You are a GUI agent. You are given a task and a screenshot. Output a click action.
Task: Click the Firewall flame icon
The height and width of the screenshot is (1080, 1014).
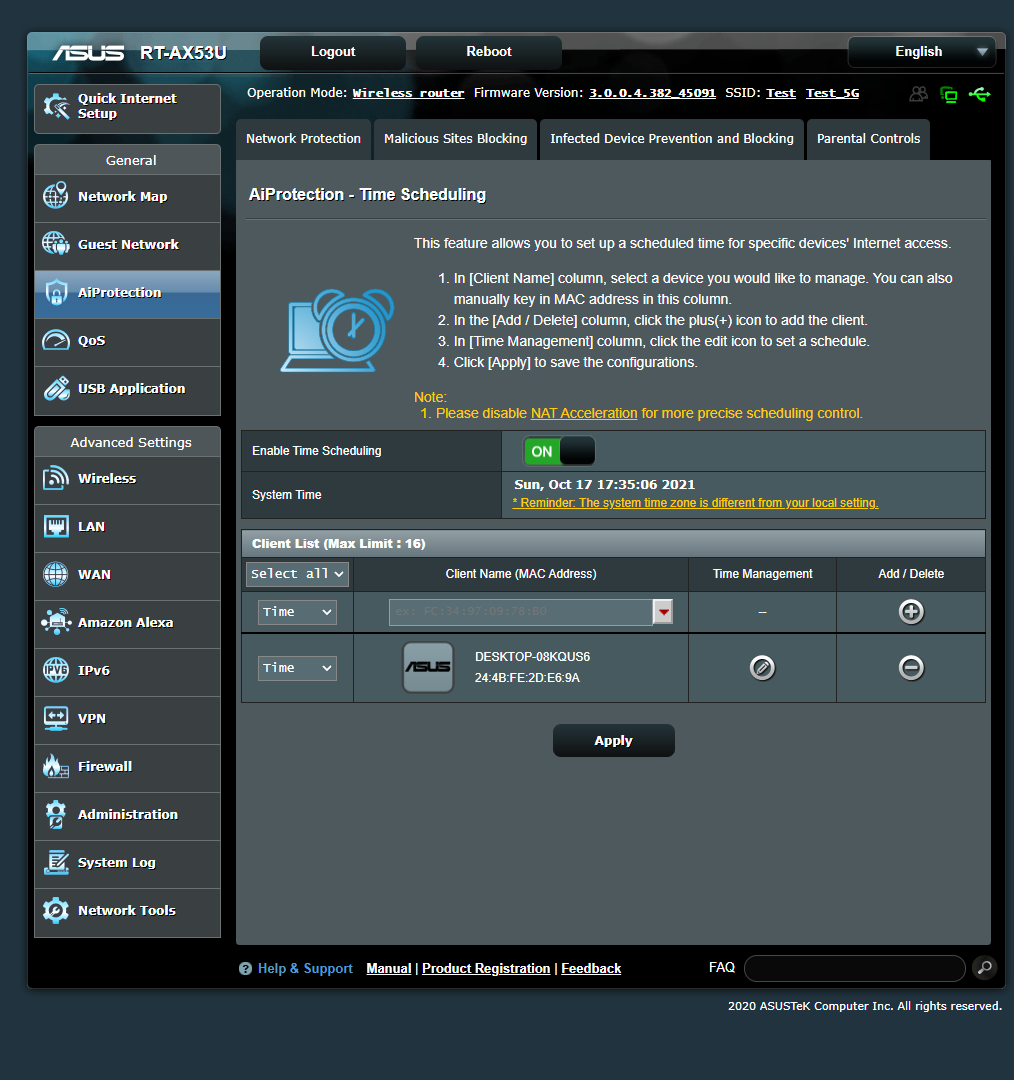[56, 766]
